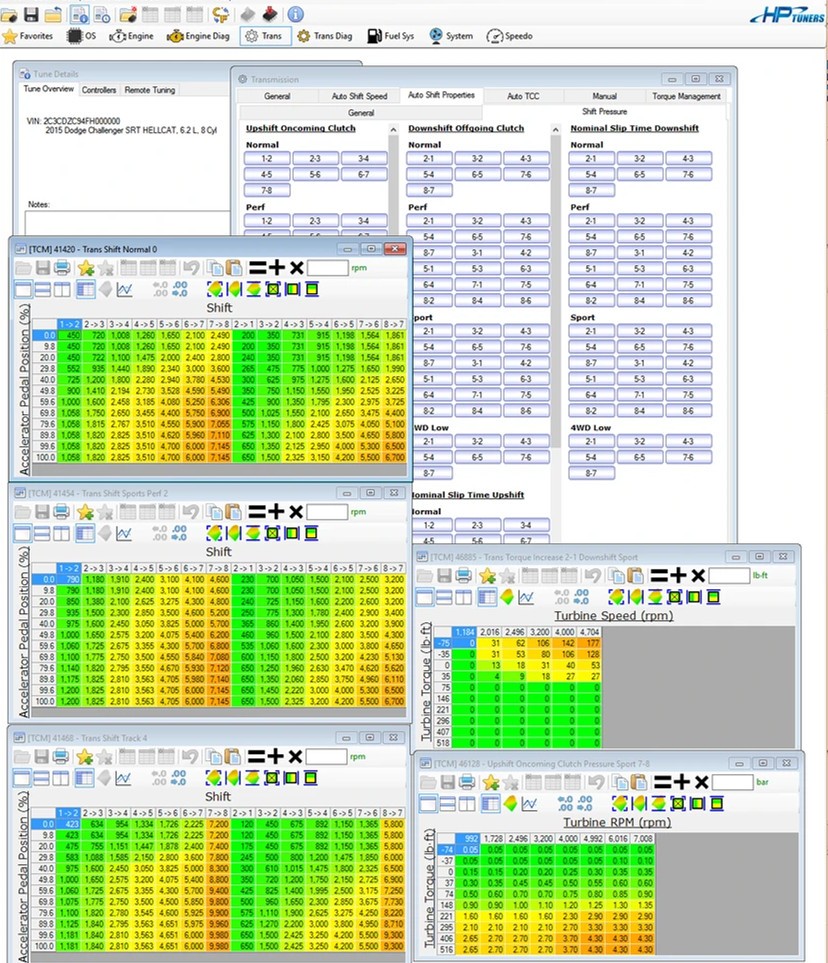Click Downshift Offgoing Clutch Normal 6-5 button

477,174
